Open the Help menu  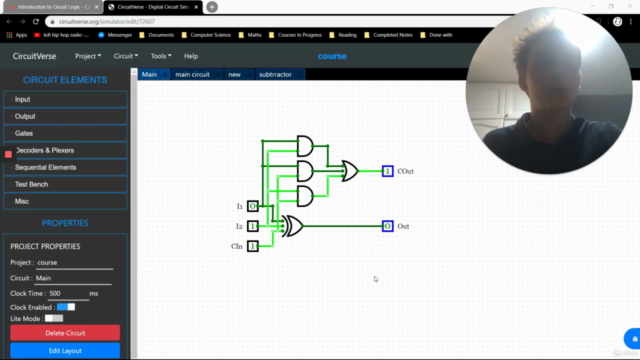(191, 56)
